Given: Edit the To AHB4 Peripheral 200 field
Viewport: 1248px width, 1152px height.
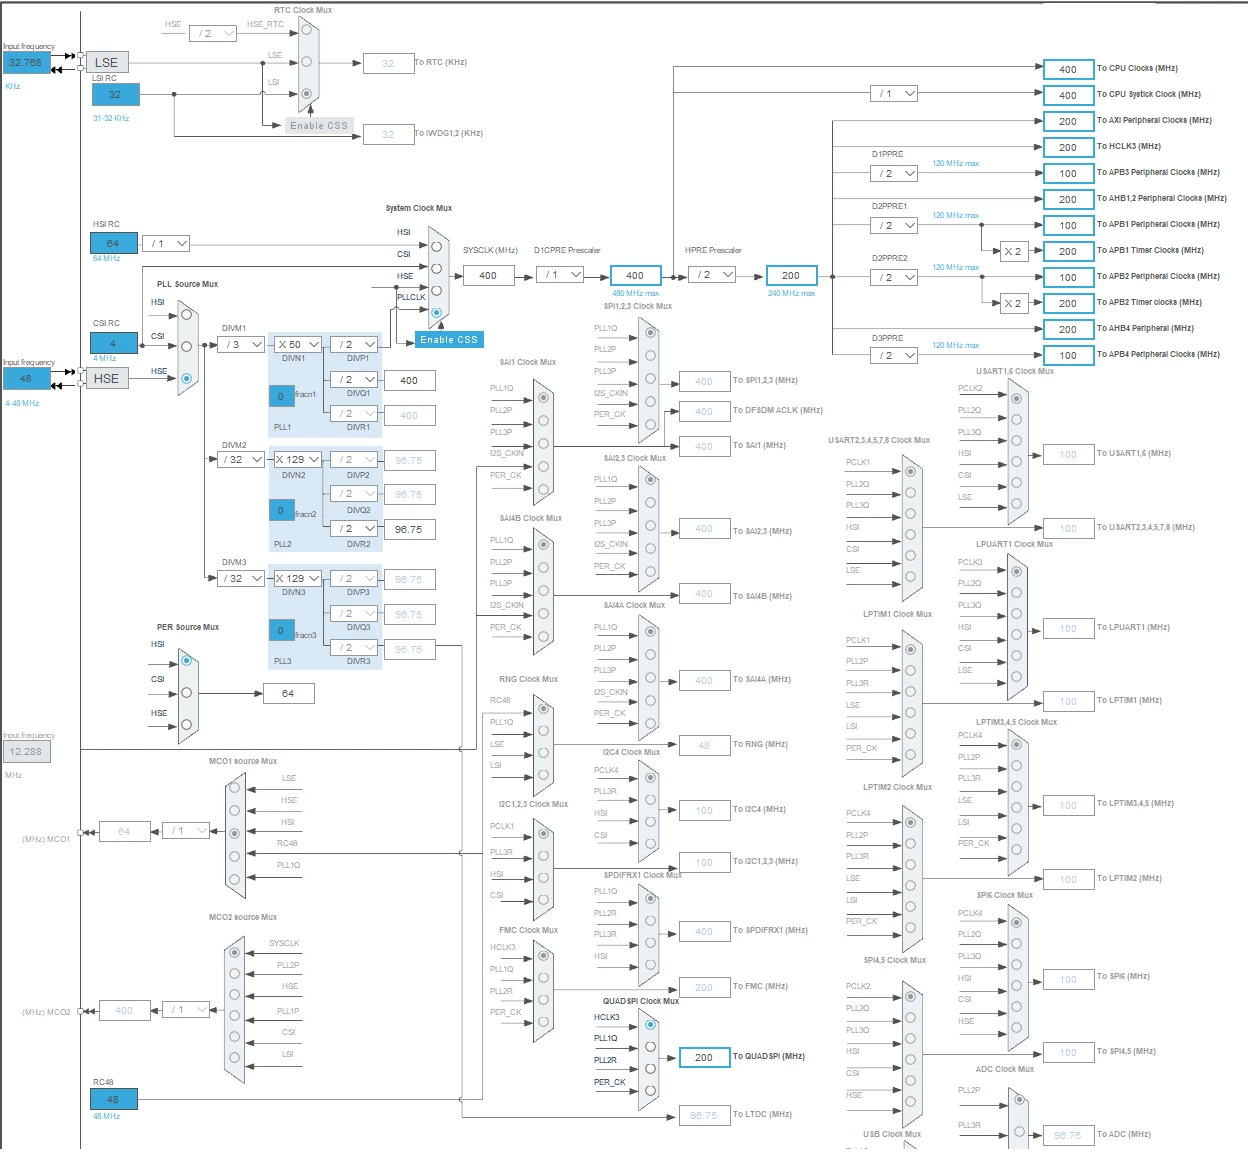Looking at the screenshot, I should 1068,329.
